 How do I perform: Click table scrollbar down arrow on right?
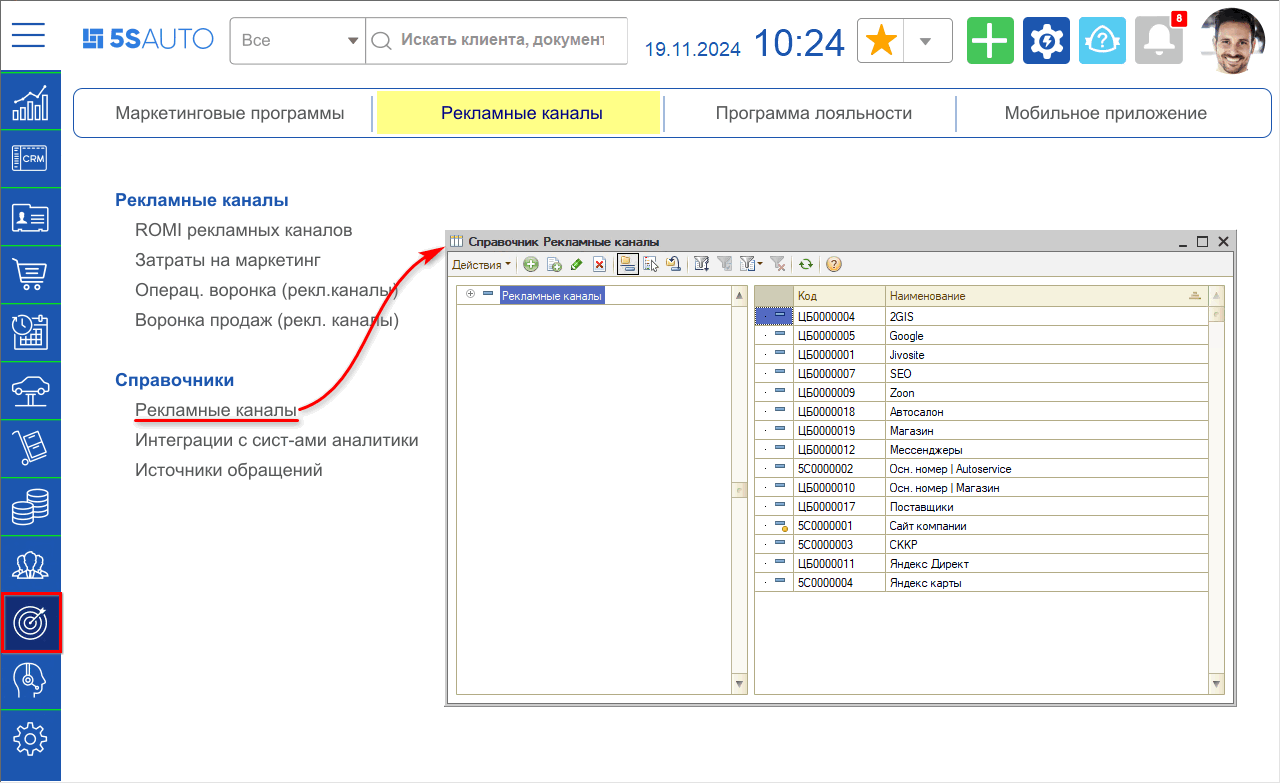[x=1216, y=685]
